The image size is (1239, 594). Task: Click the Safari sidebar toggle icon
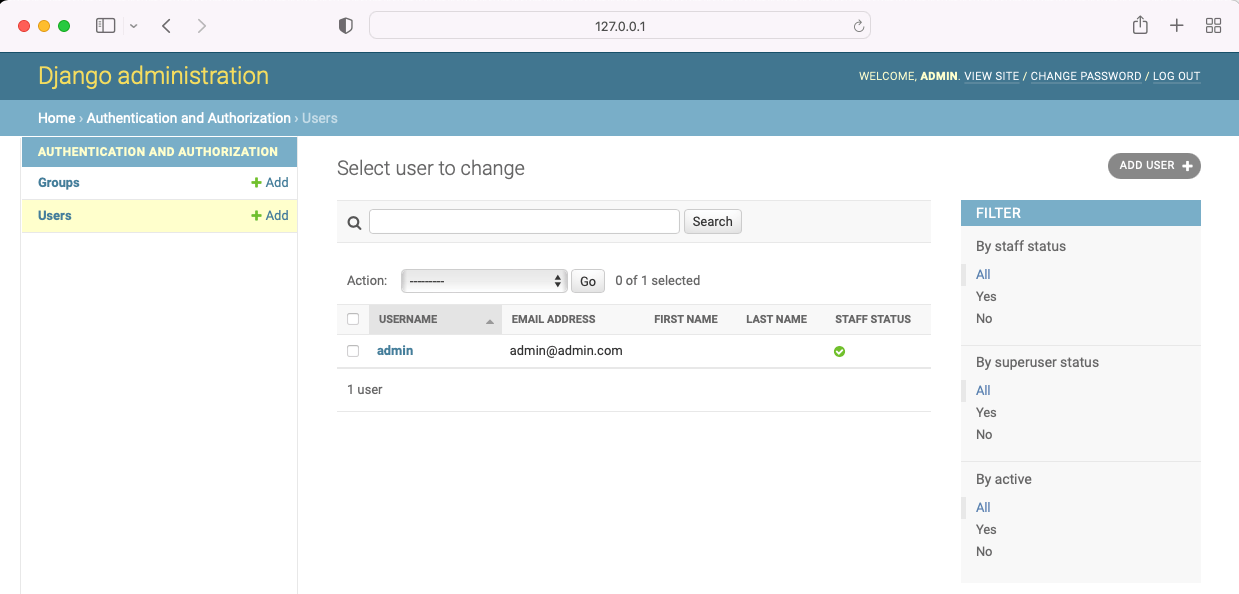(106, 26)
